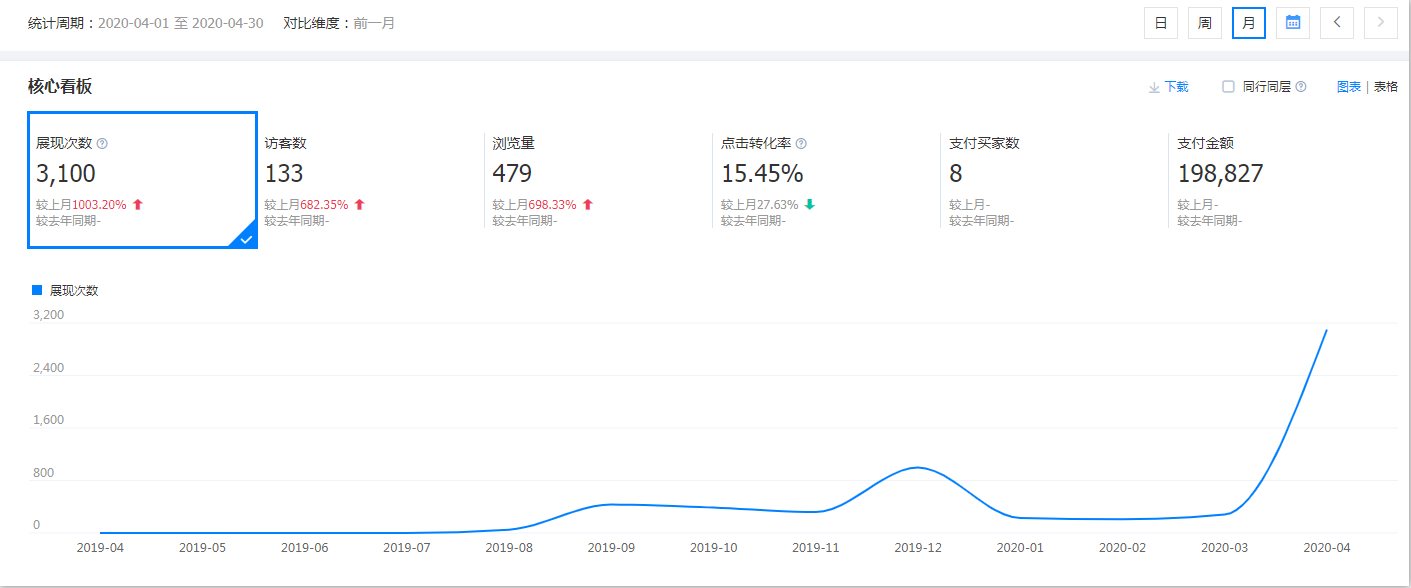Switch to 日 daily view
Image resolution: width=1411 pixels, height=588 pixels.
pyautogui.click(x=1161, y=22)
